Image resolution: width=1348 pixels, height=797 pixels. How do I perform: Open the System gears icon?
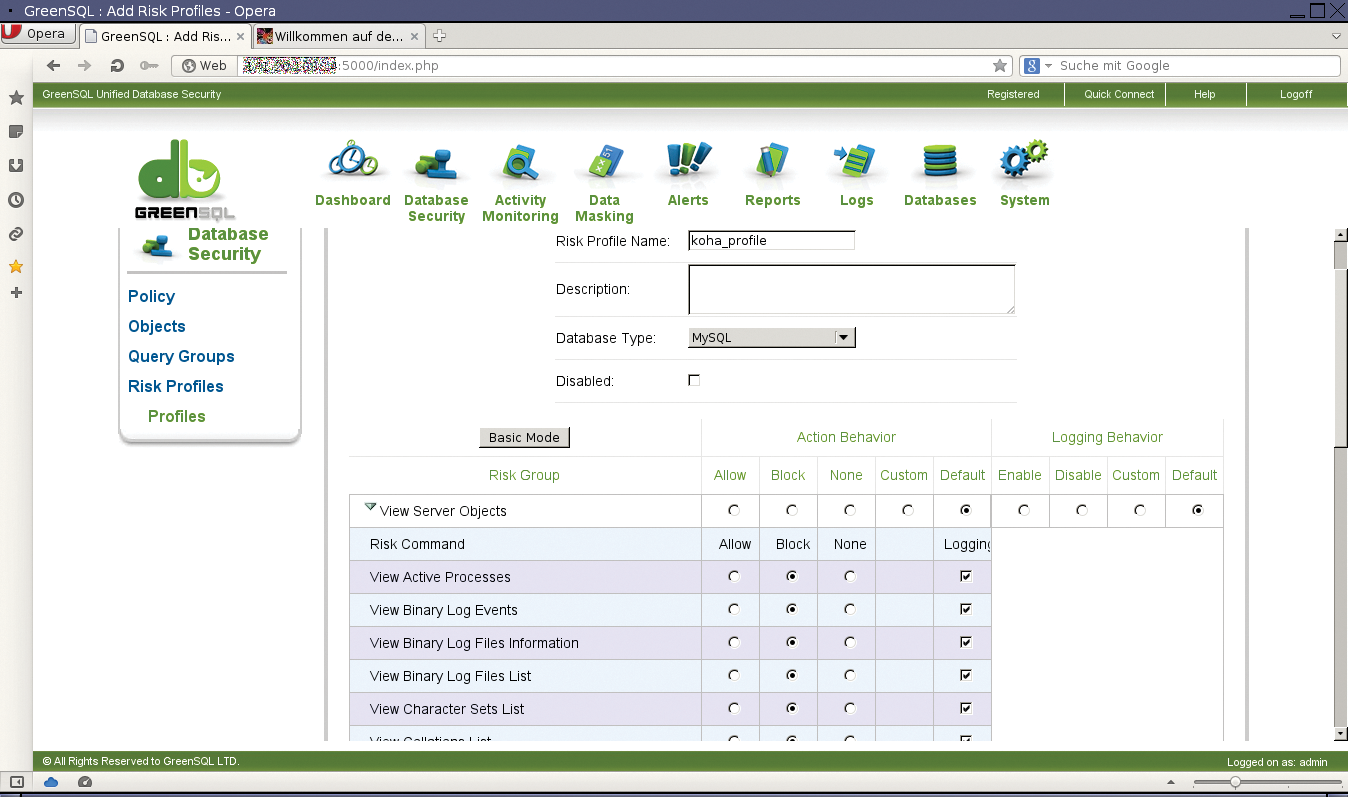(1024, 160)
